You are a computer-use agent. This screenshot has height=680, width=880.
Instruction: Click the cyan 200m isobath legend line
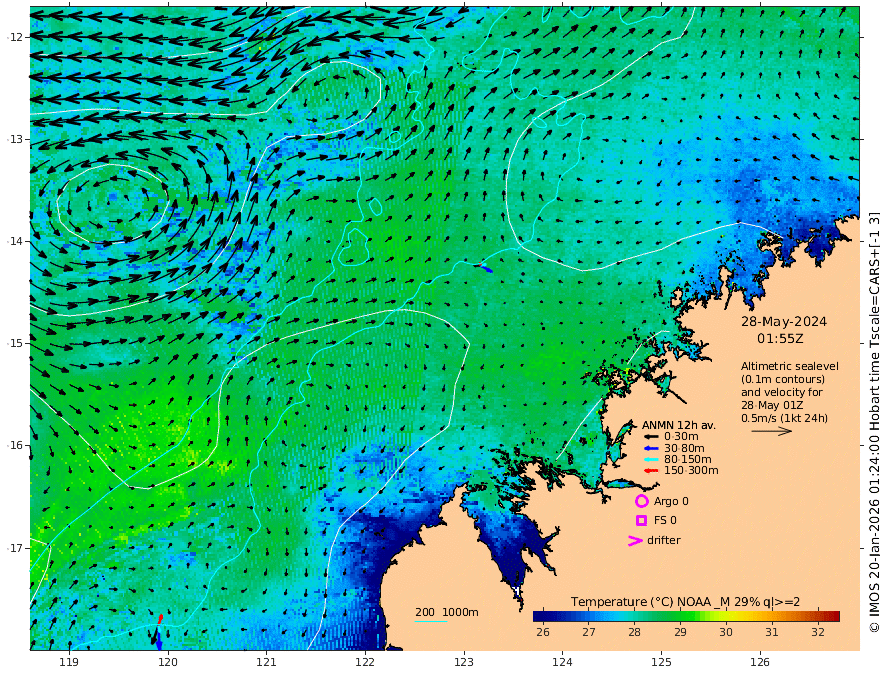[431, 621]
